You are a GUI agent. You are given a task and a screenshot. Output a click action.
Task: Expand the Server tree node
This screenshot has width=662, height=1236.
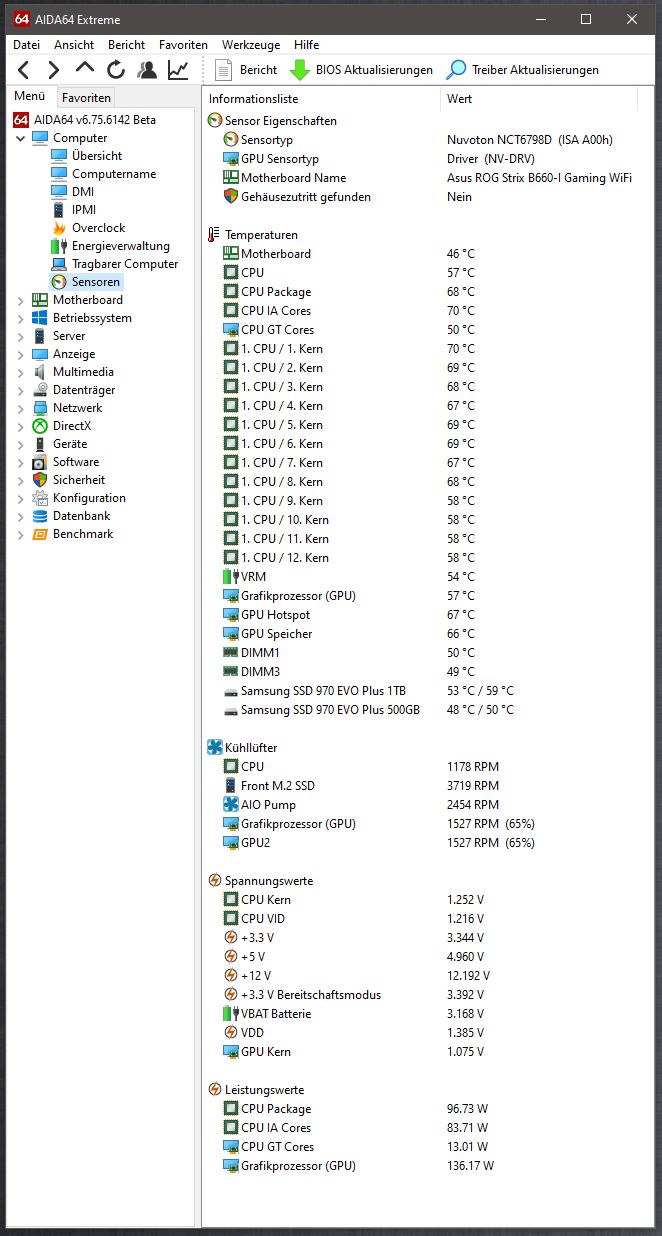(x=22, y=336)
